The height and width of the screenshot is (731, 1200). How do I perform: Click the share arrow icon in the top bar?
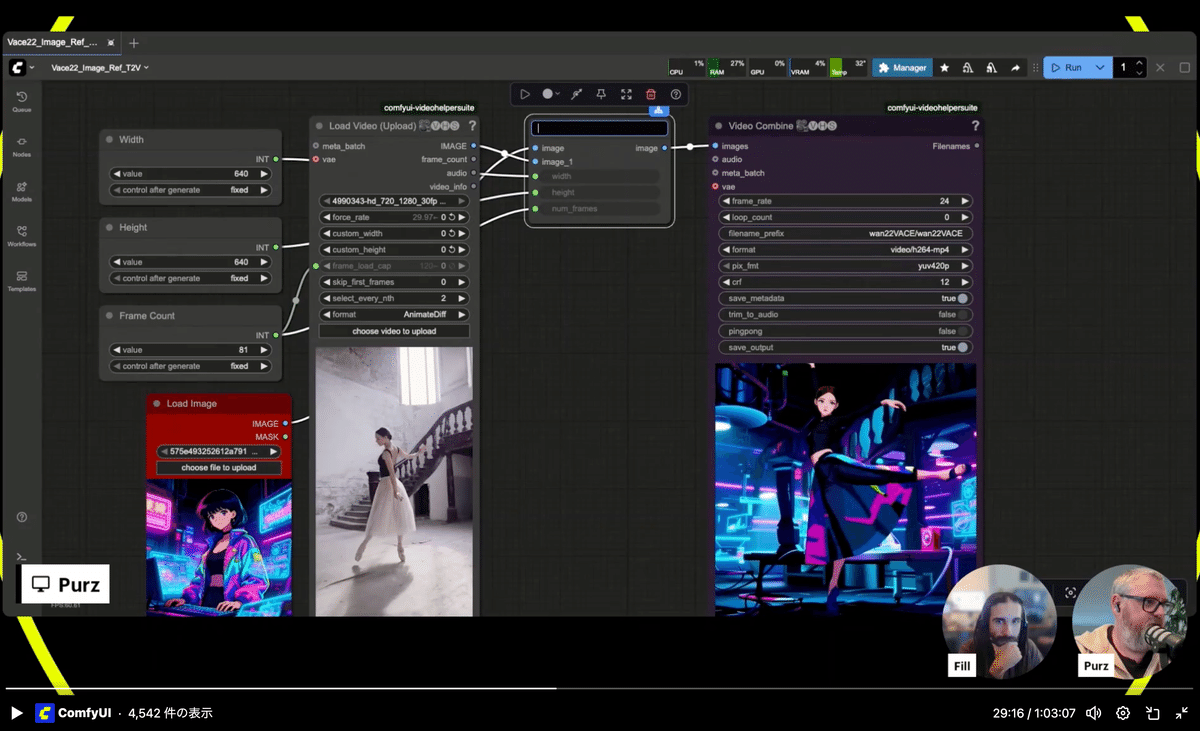coord(1016,68)
